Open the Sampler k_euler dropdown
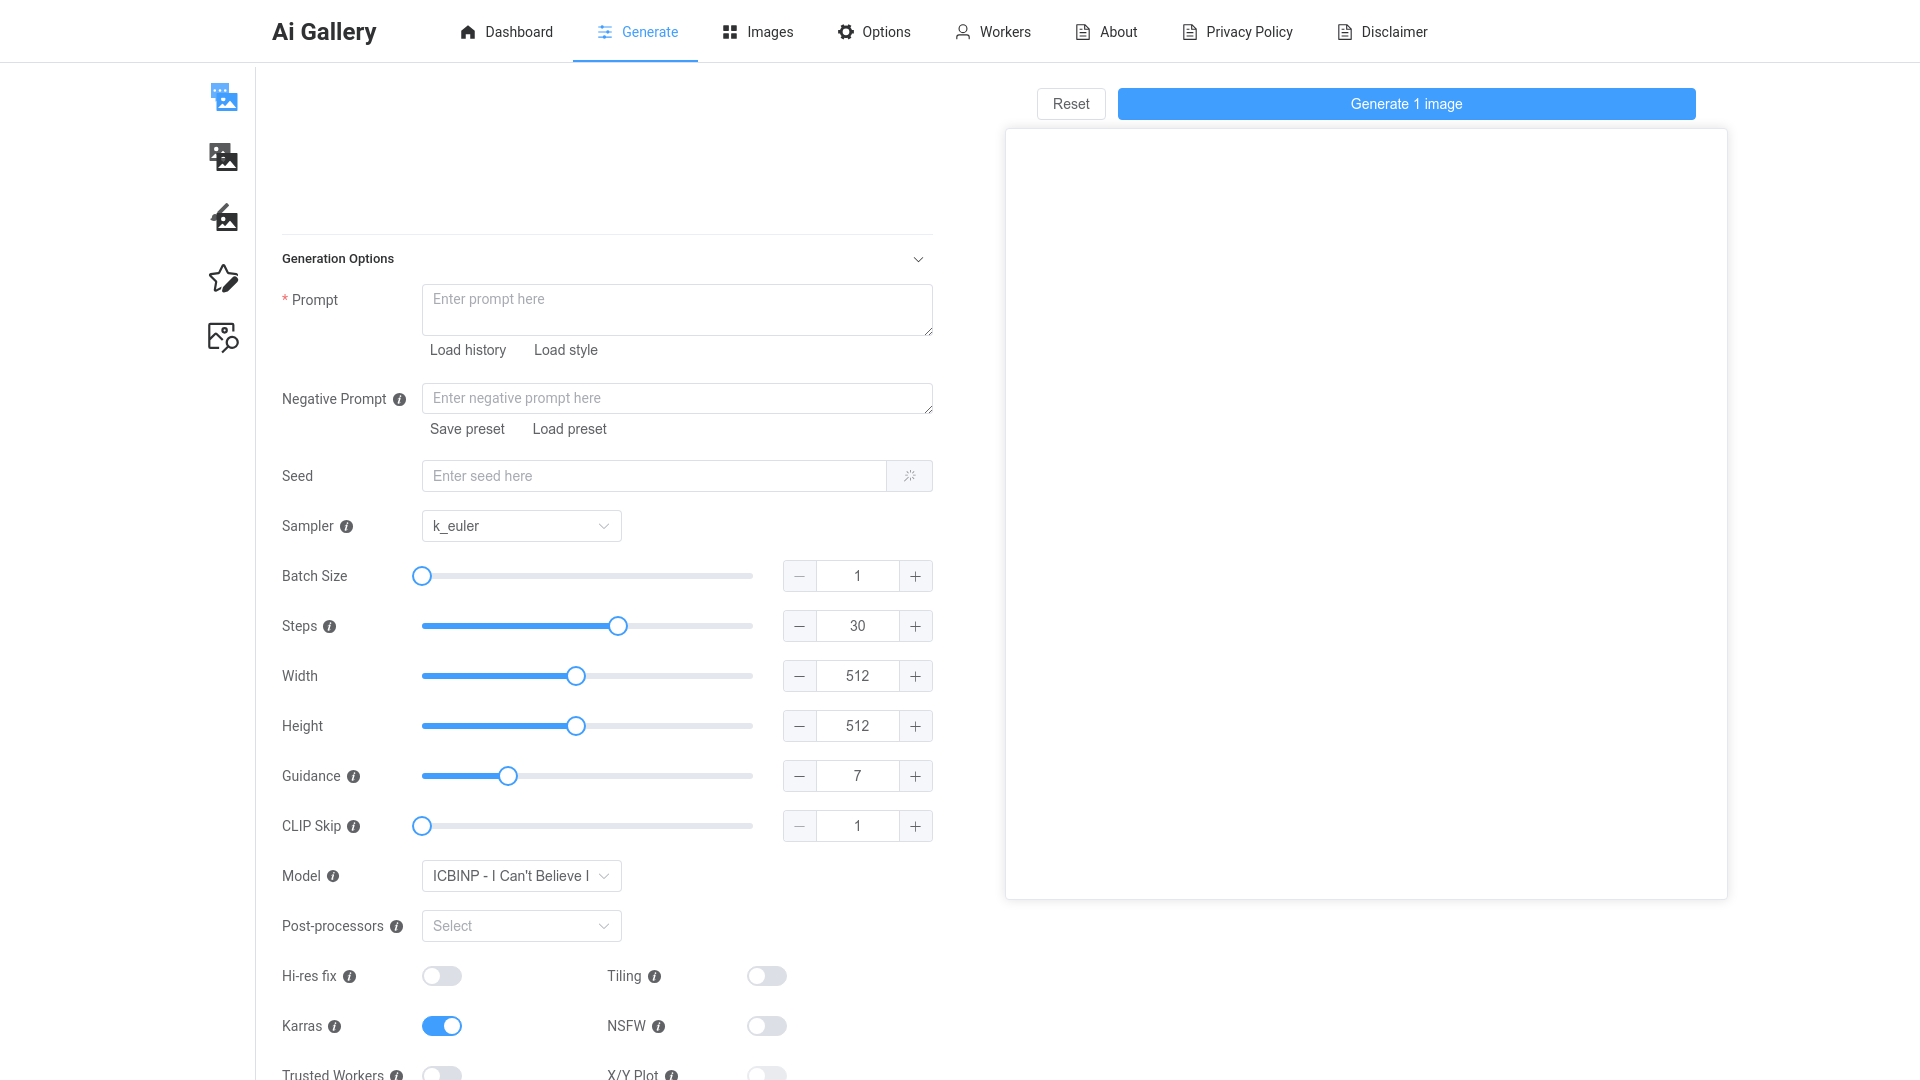1920x1080 pixels. [x=521, y=526]
